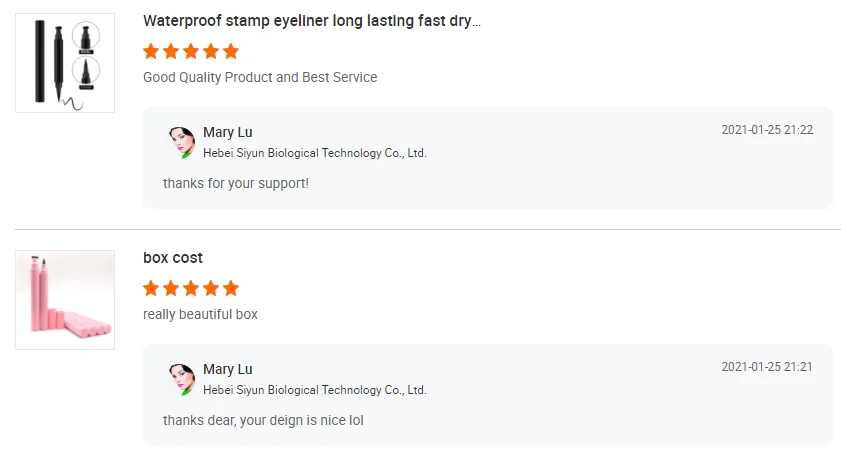Click Mary Lu's avatar in second reply
The image size is (841, 452).
point(181,379)
